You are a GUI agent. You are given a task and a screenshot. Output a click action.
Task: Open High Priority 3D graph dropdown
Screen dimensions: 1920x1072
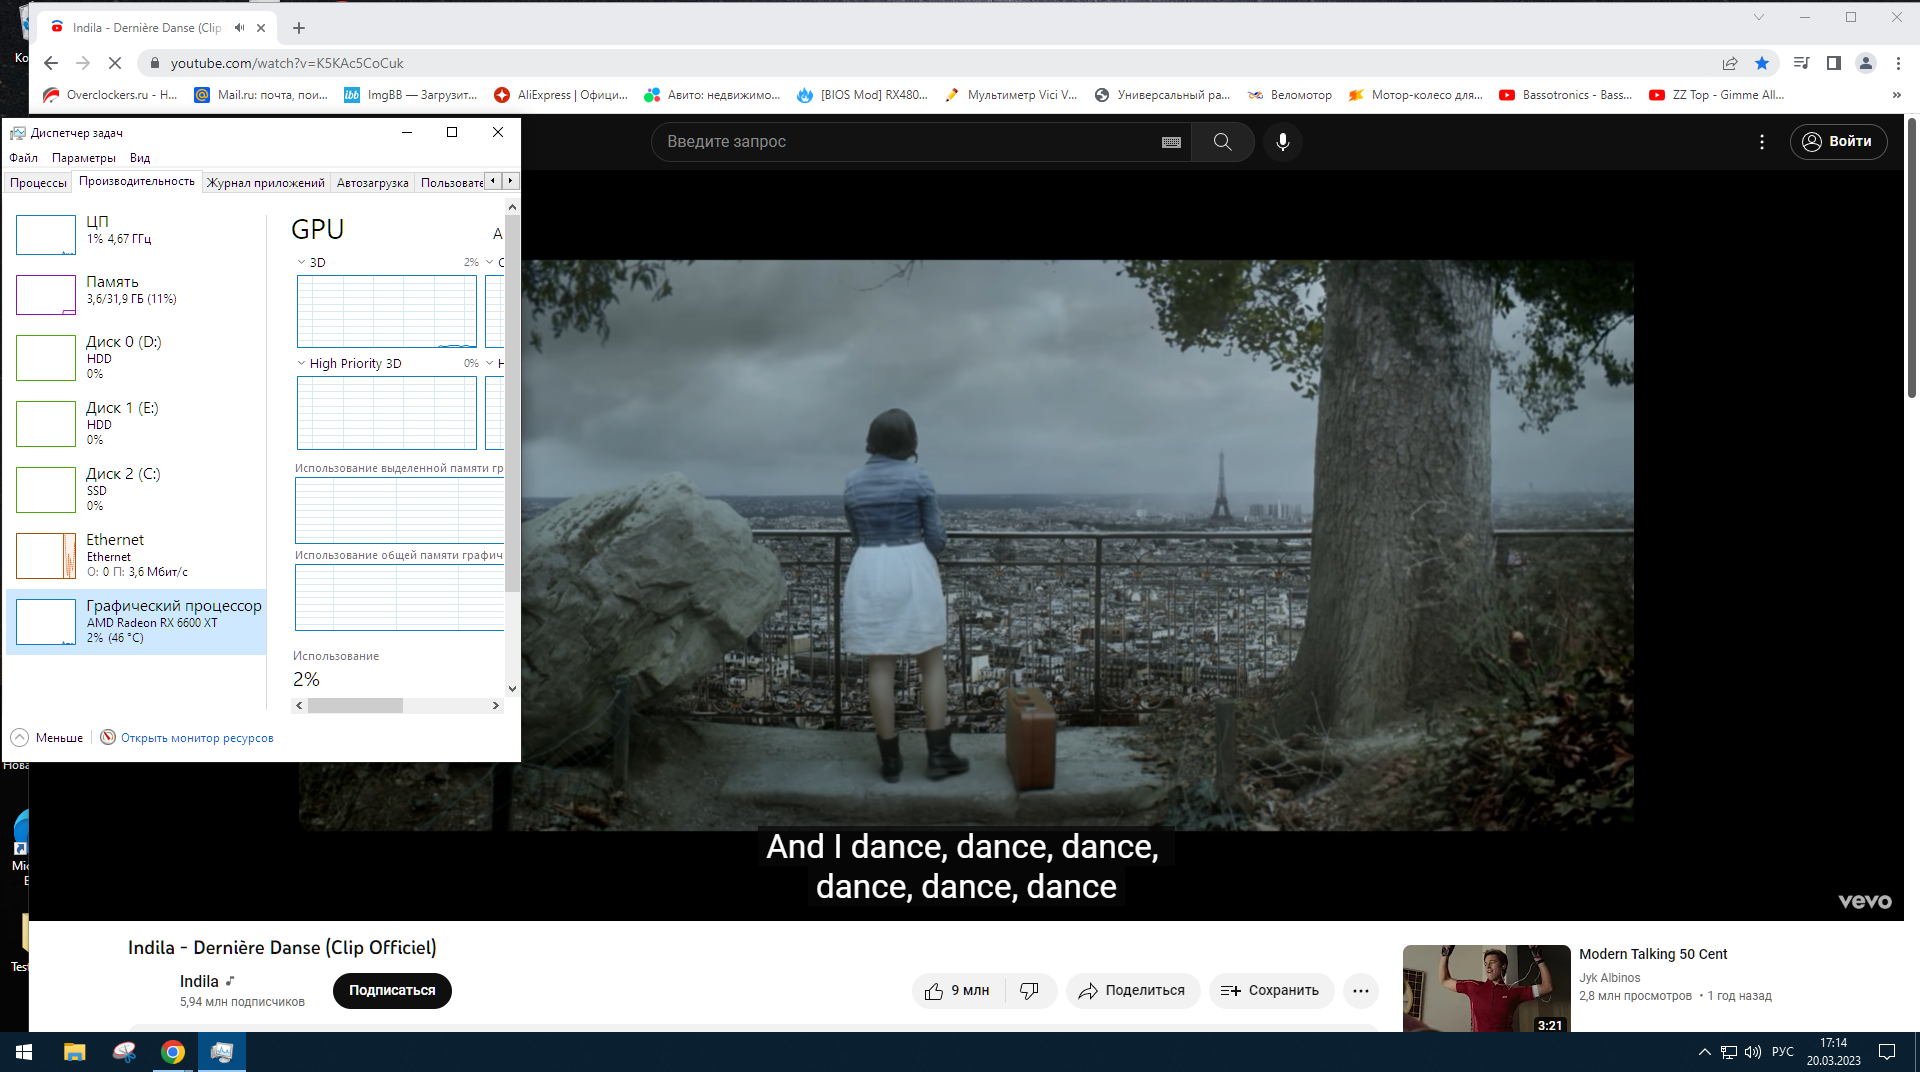tap(301, 363)
